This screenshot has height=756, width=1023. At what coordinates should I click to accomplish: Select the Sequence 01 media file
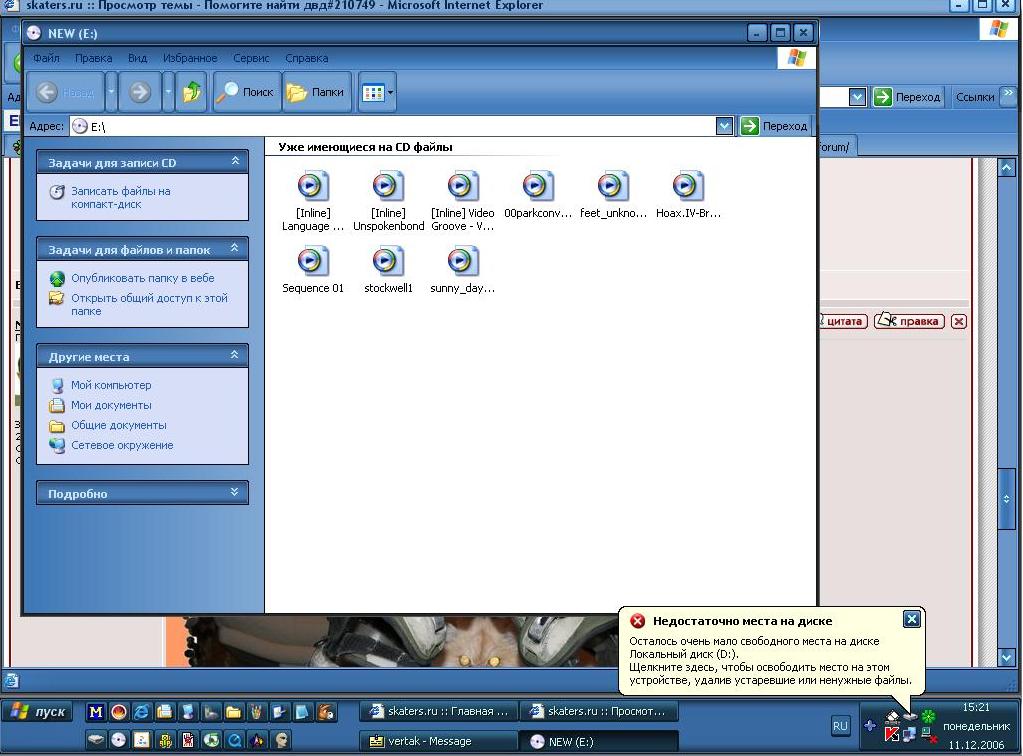[x=312, y=262]
